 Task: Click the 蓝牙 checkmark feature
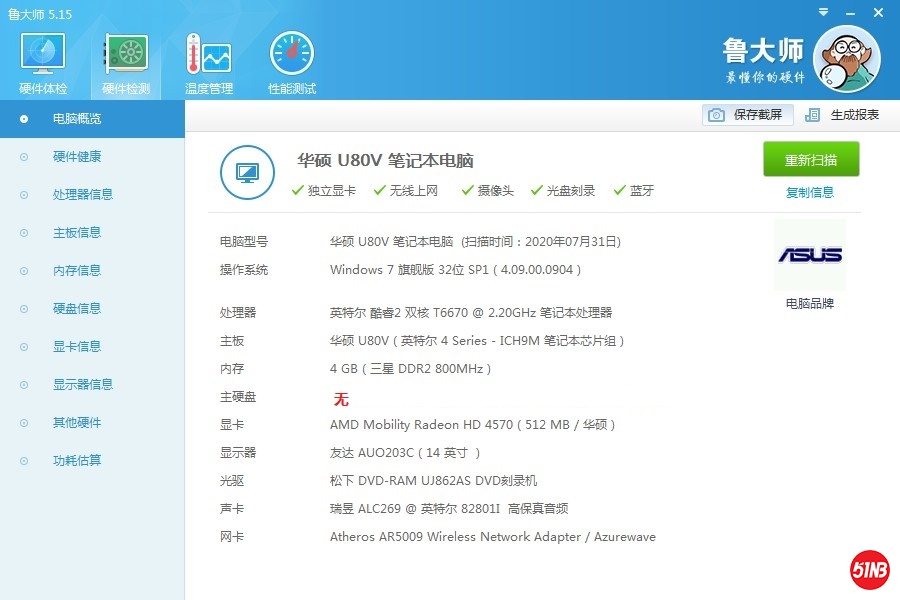[x=634, y=191]
